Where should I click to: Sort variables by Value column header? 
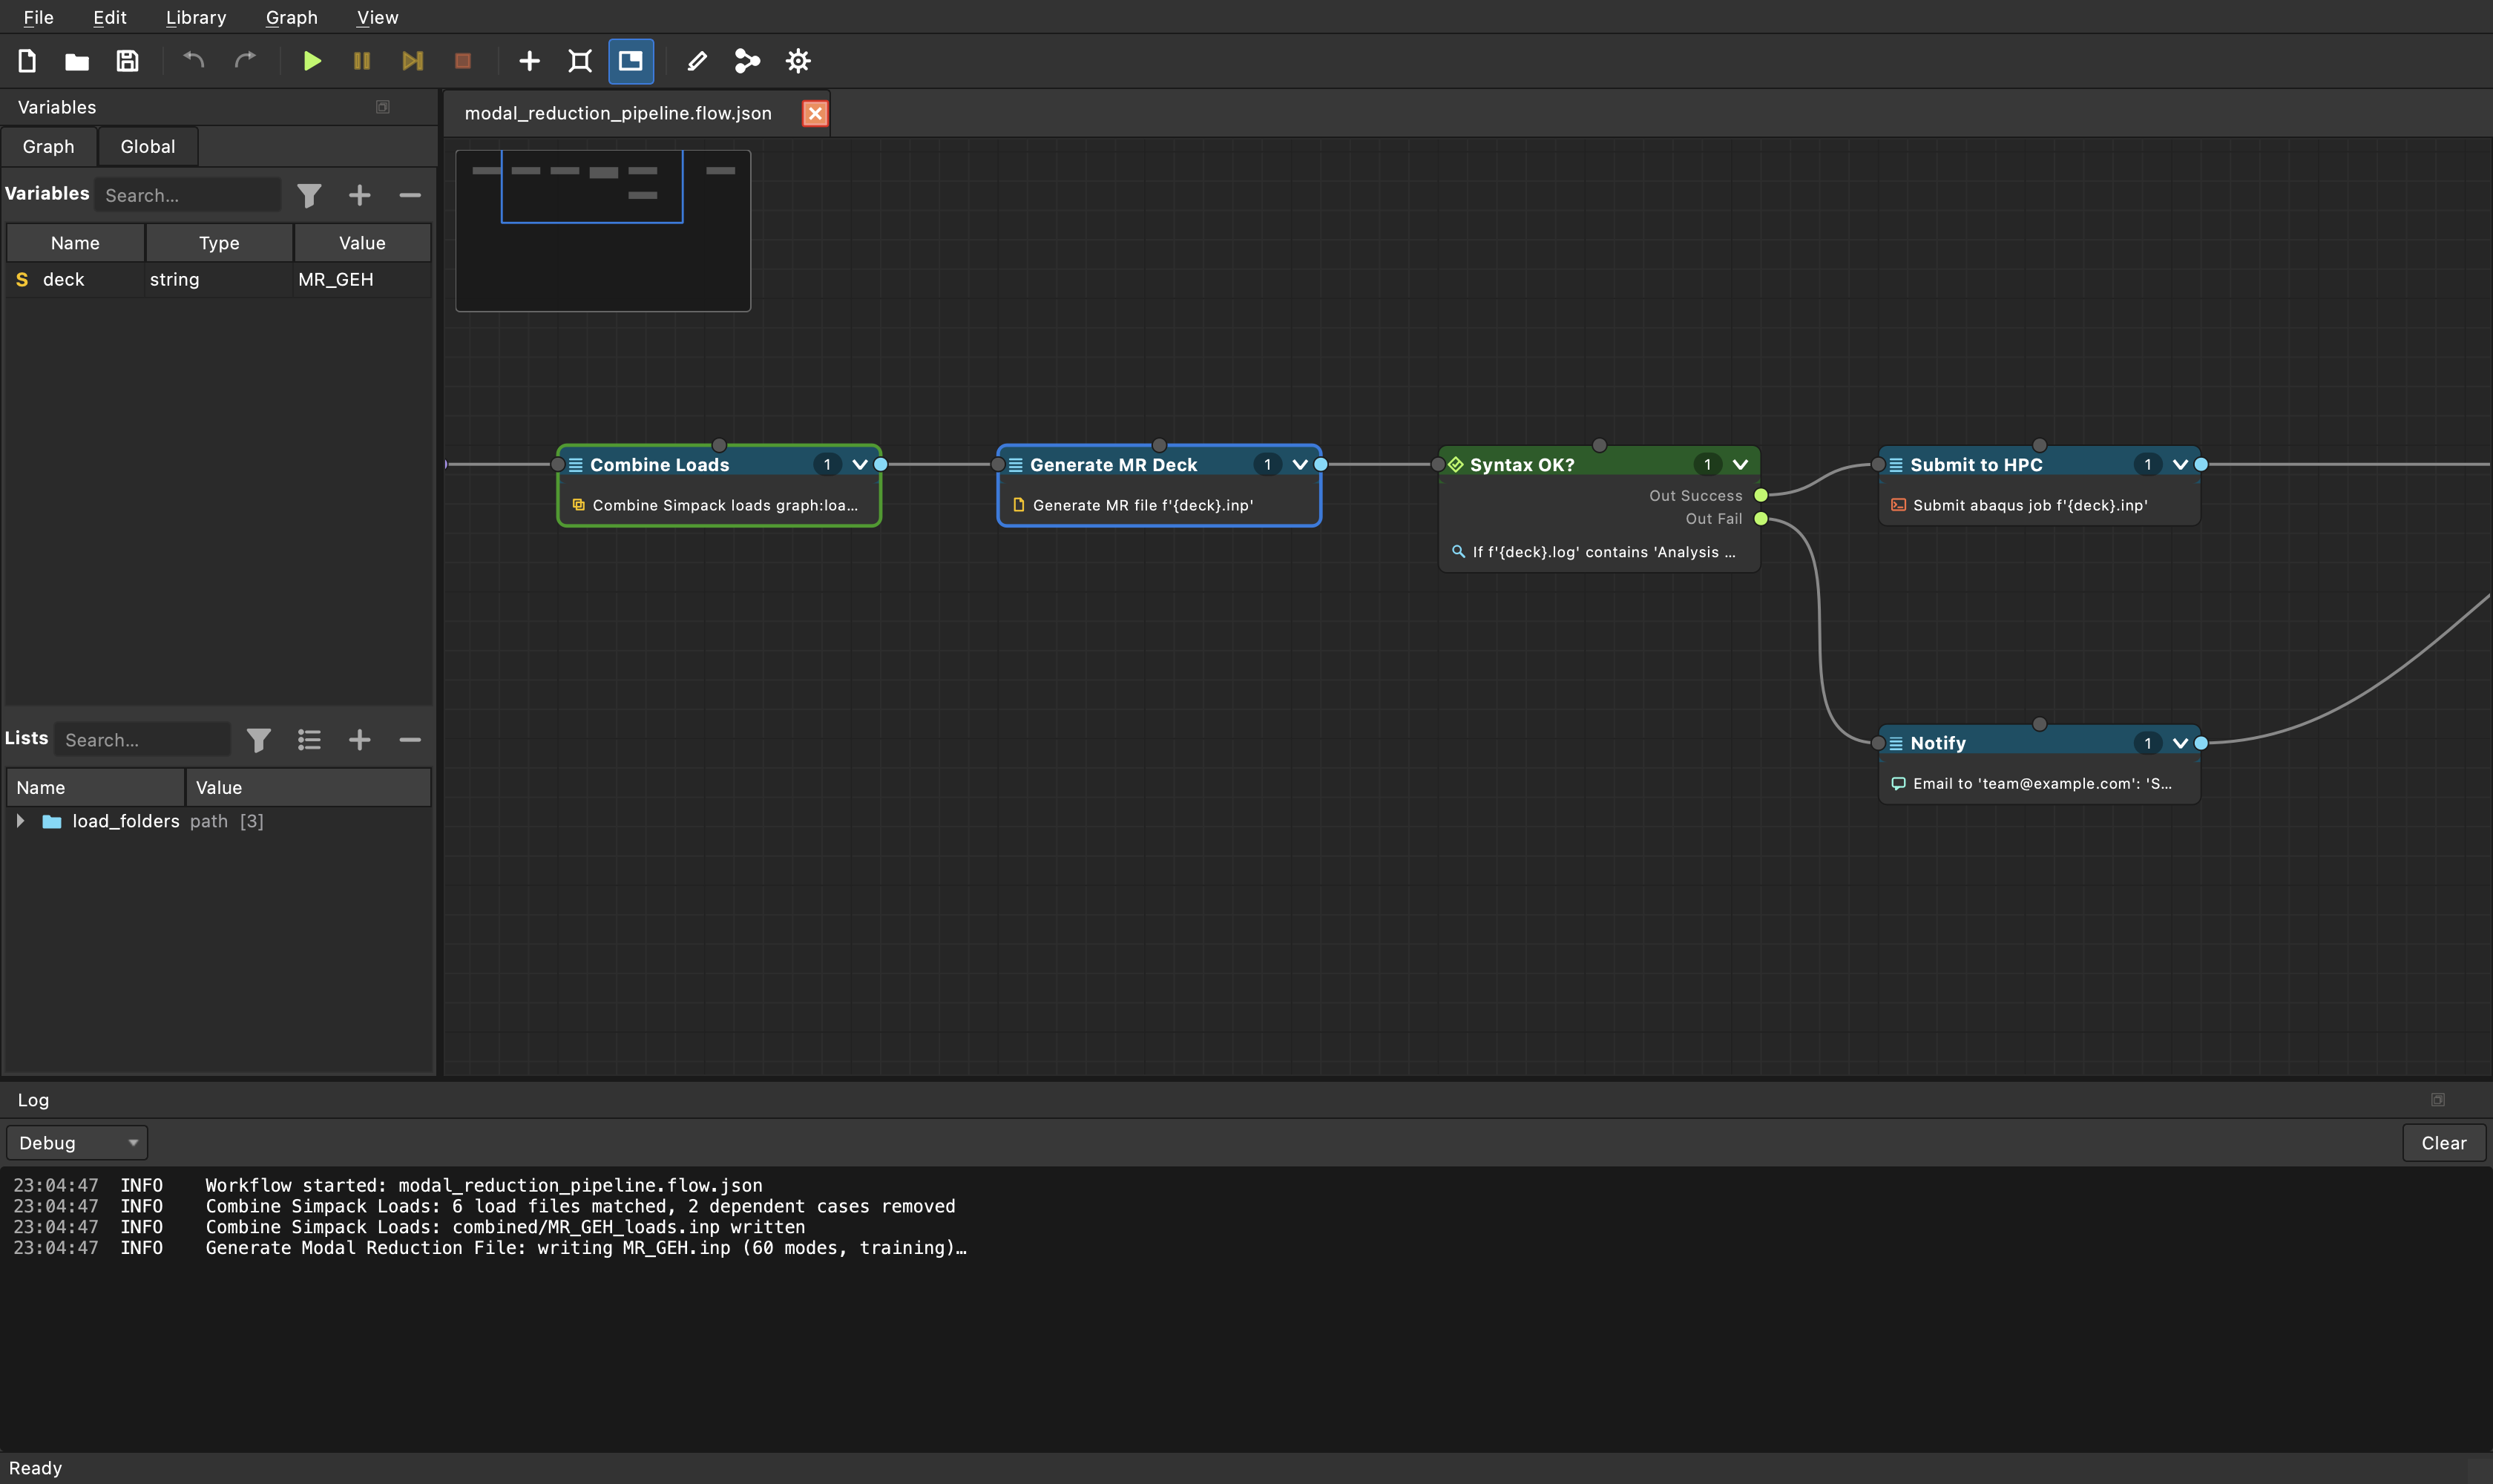click(362, 243)
